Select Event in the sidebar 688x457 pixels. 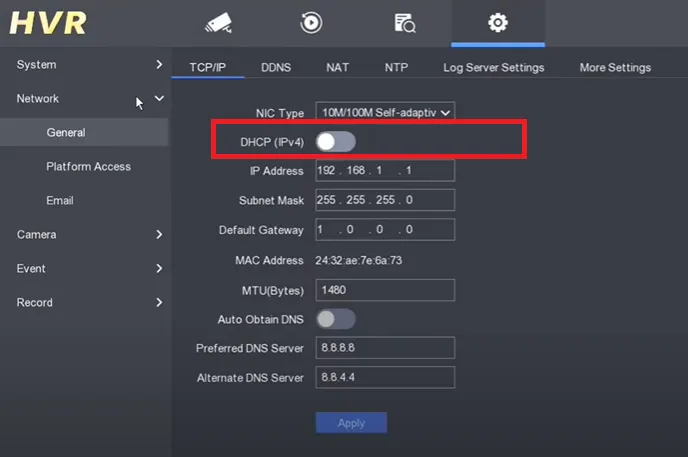click(x=31, y=268)
